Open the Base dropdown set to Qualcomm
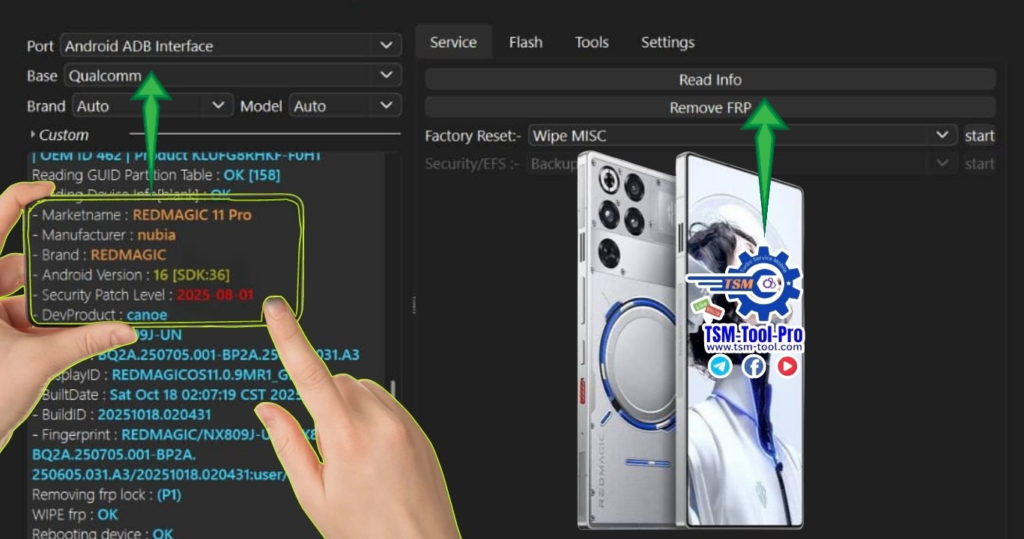 (x=232, y=76)
